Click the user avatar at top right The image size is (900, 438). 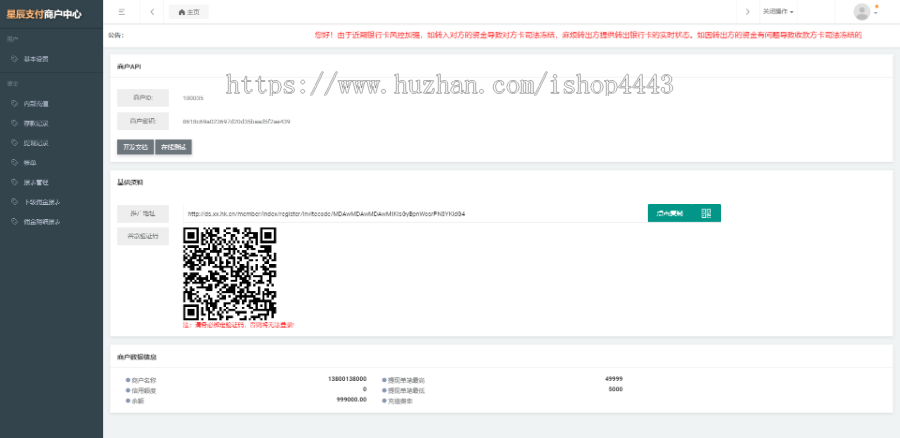coord(862,11)
